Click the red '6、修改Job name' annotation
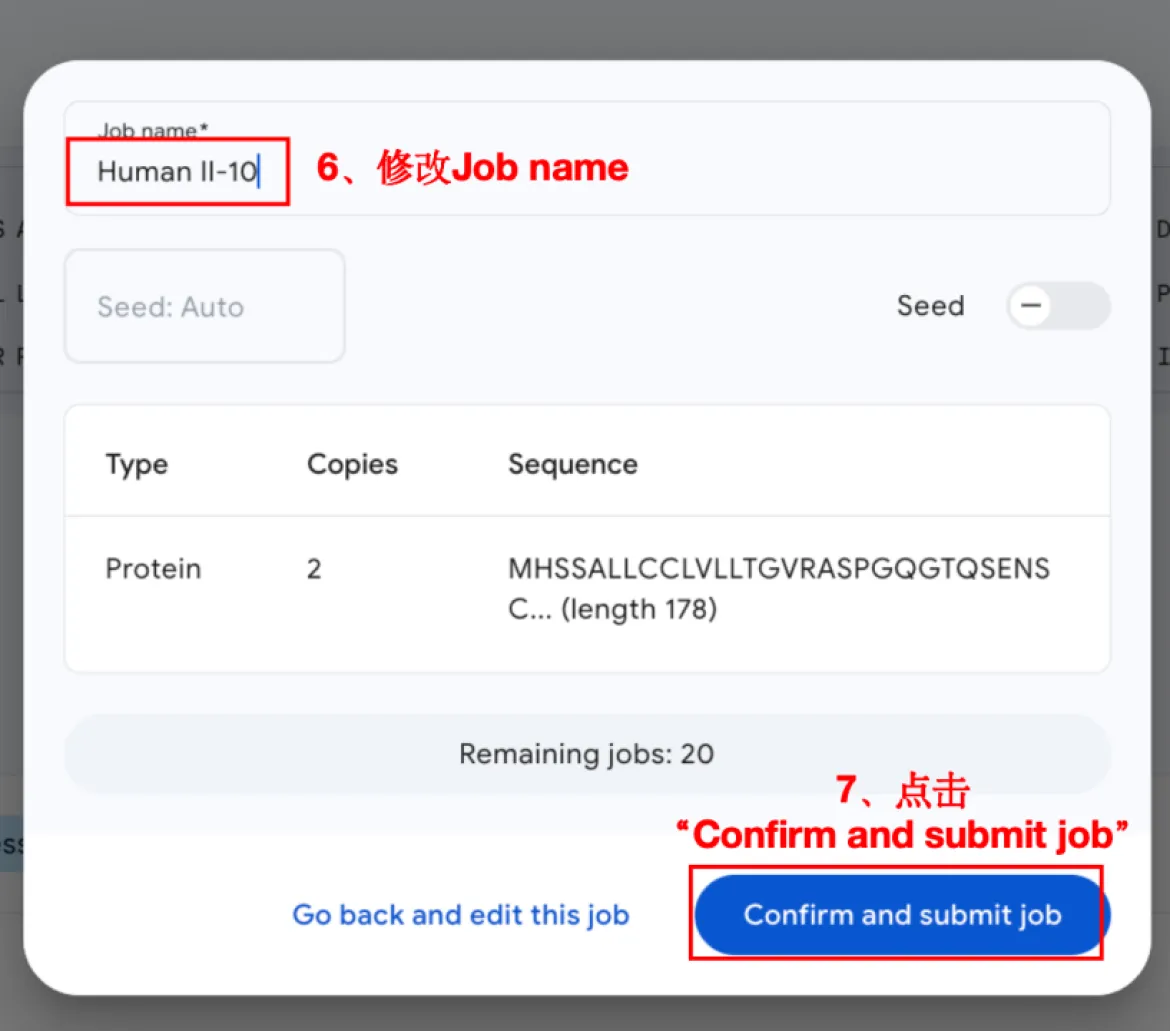 tap(472, 168)
